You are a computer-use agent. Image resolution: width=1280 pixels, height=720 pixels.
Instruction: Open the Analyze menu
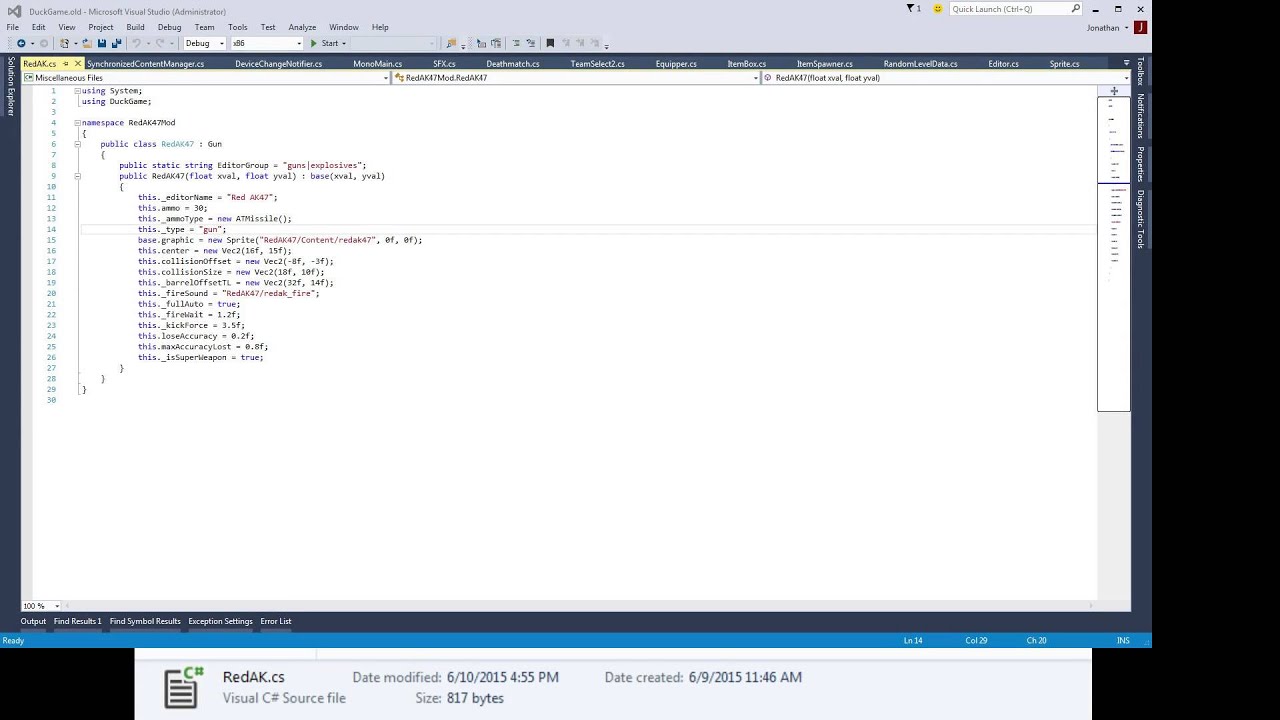(302, 27)
